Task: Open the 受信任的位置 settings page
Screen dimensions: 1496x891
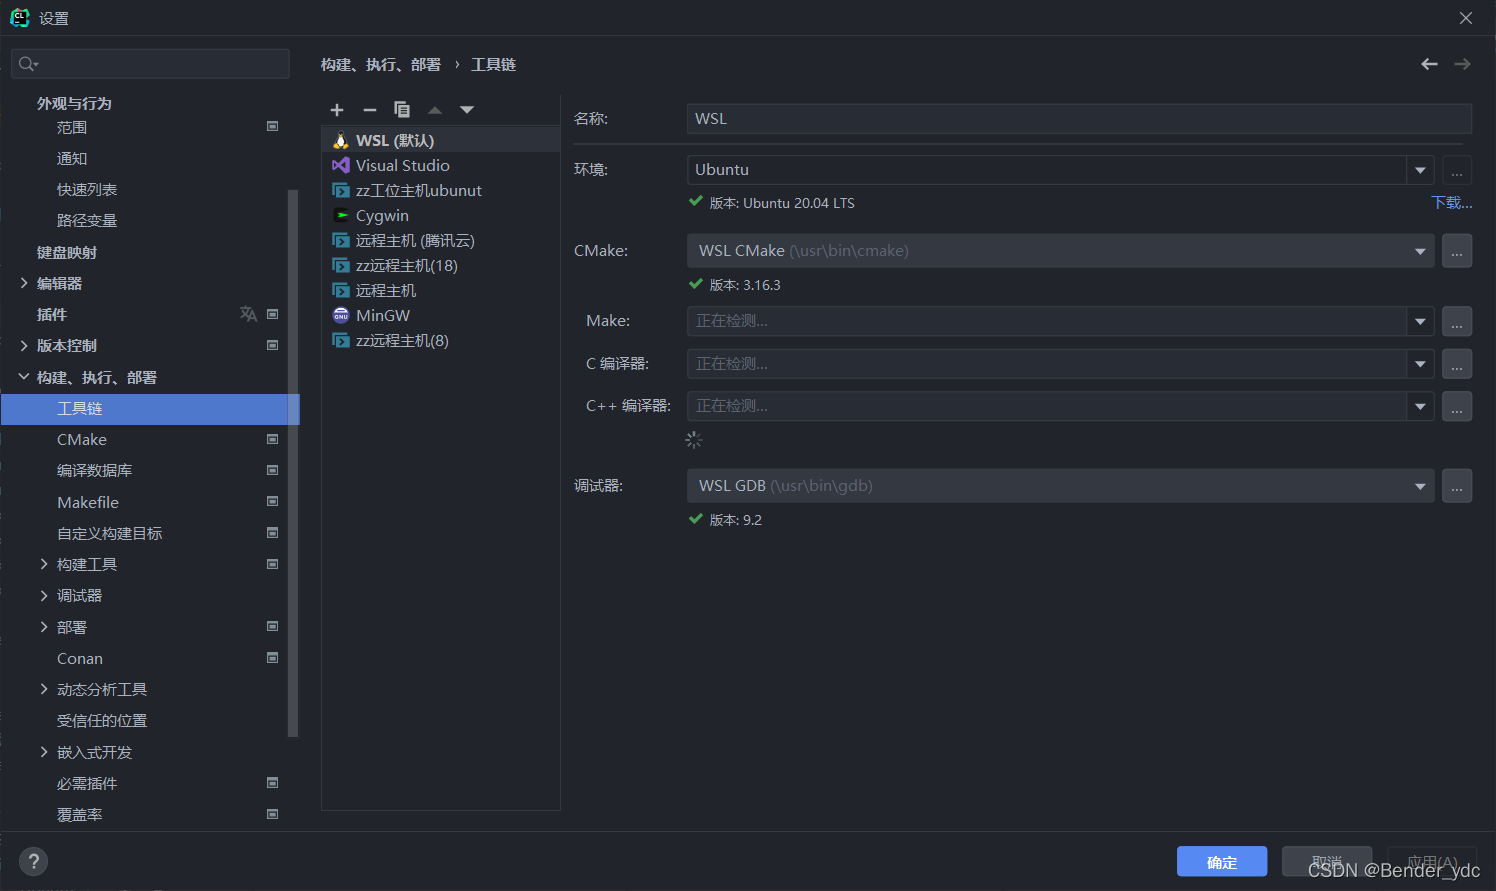Action: (x=102, y=720)
